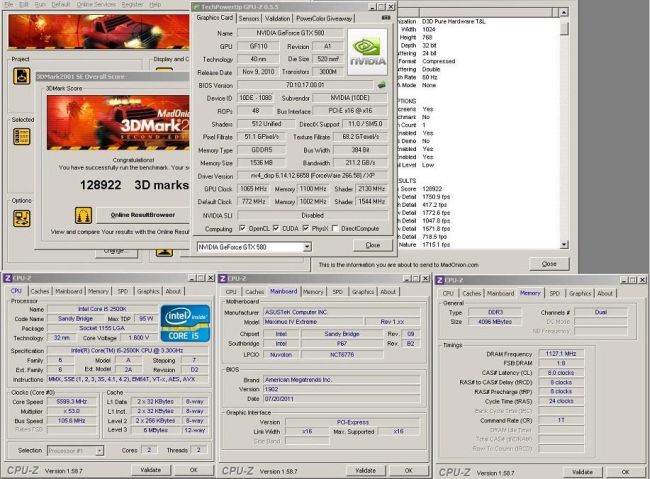Click the Selected tests icon in 3DMark
The width and height of the screenshot is (650, 479).
22,136
